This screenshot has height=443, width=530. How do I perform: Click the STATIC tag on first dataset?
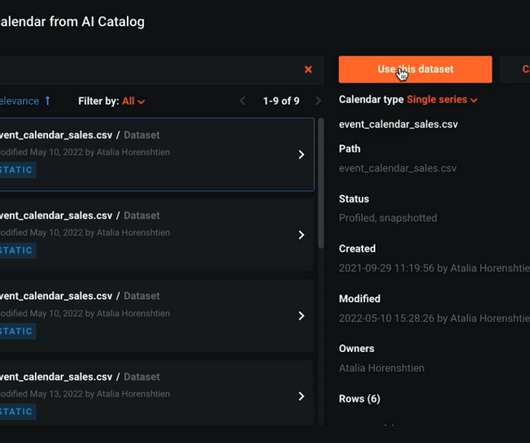[x=17, y=170]
